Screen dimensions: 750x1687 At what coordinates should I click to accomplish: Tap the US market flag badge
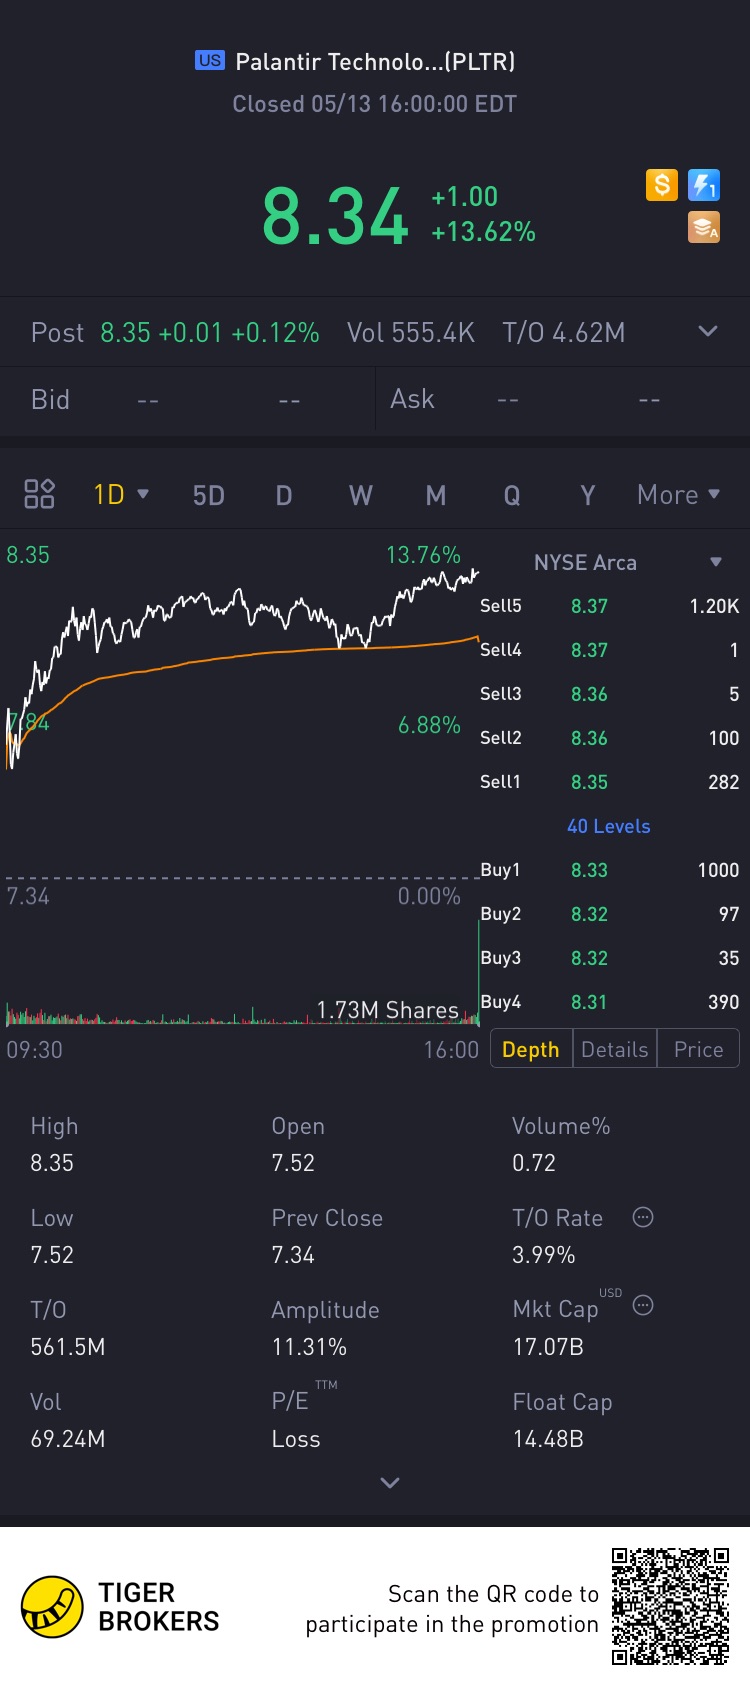pyautogui.click(x=210, y=60)
